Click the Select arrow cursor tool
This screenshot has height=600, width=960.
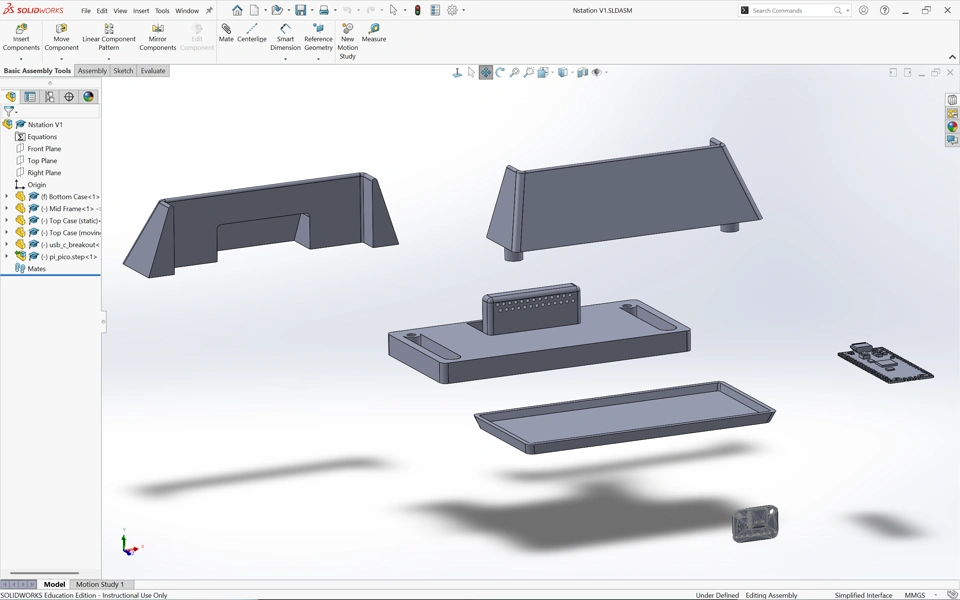pos(393,10)
